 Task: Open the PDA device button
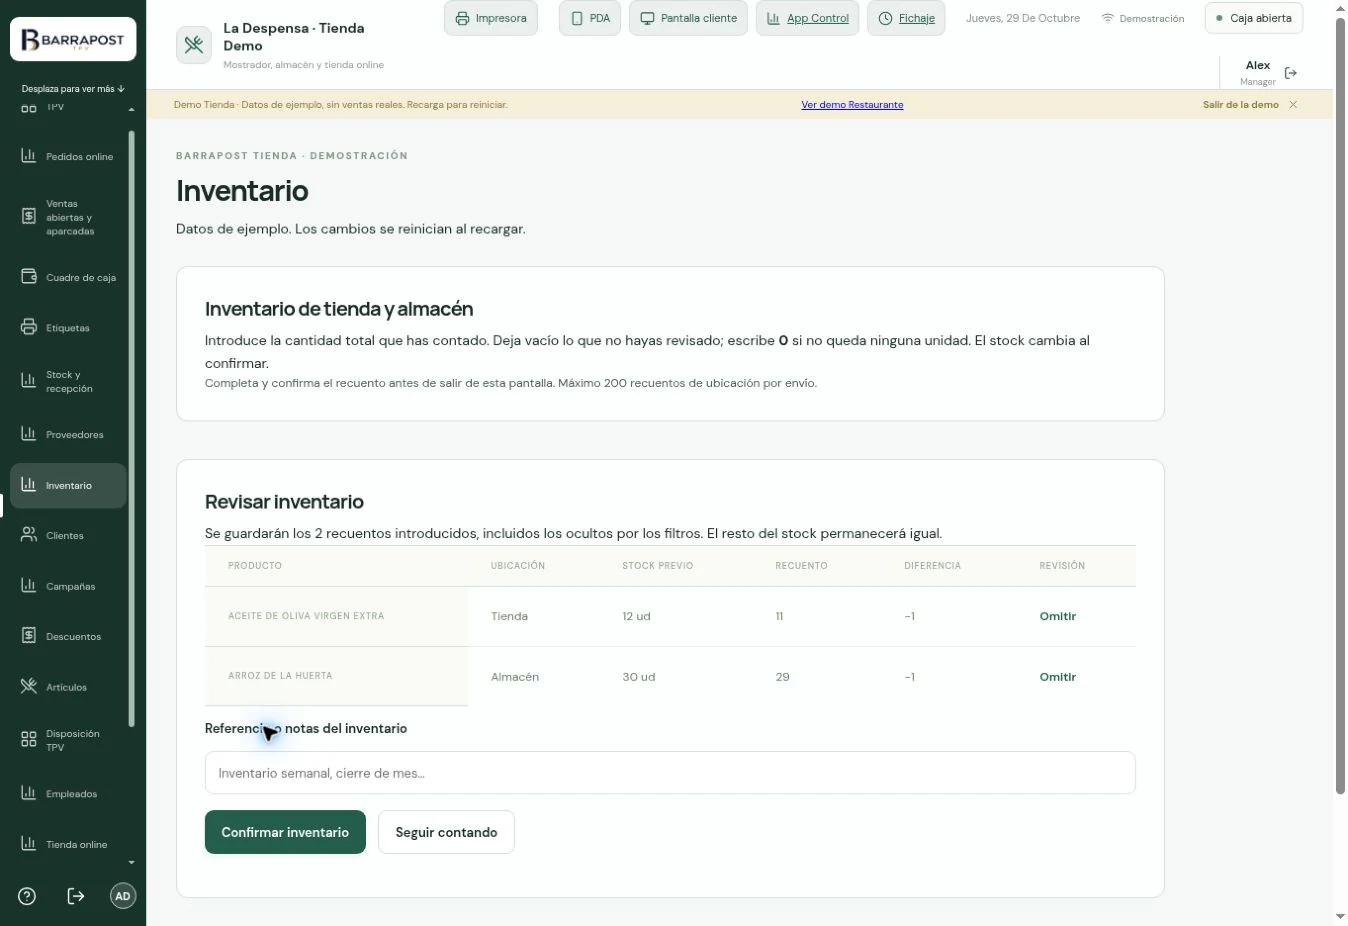tap(590, 18)
